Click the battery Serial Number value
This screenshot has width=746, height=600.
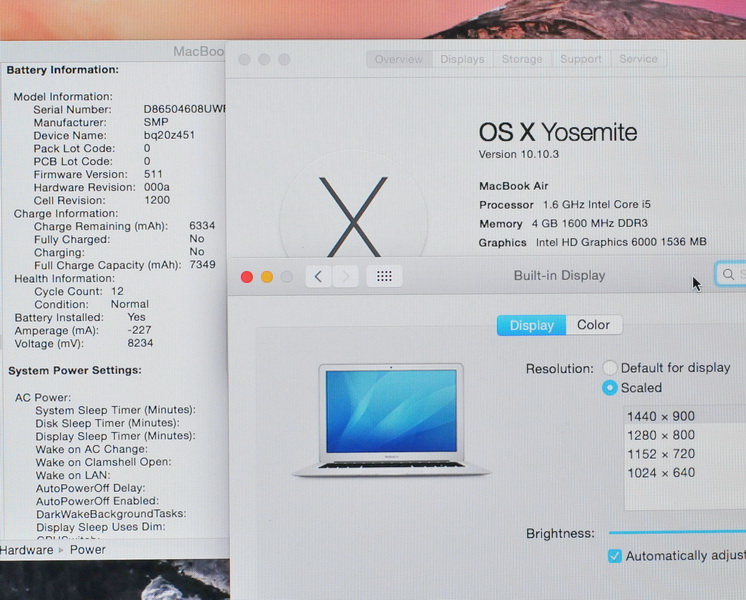click(x=184, y=109)
